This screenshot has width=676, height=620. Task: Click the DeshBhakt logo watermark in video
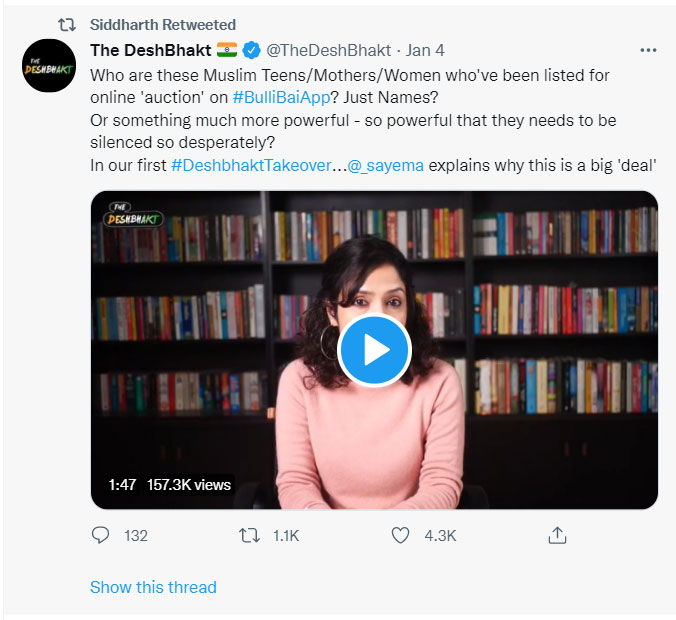click(134, 212)
